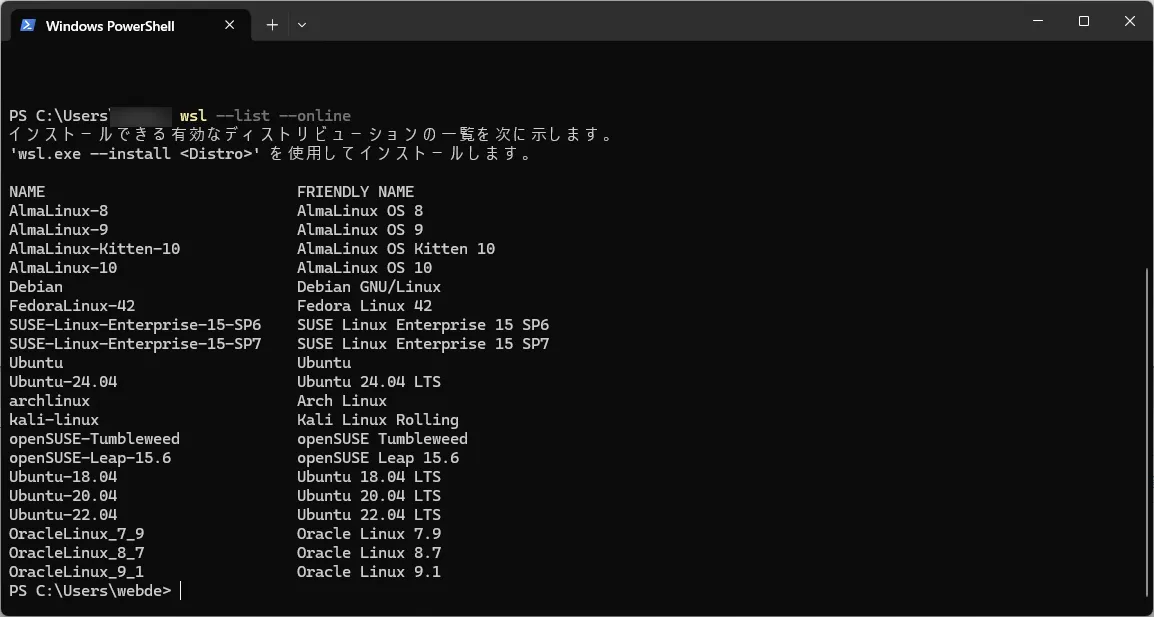The width and height of the screenshot is (1154, 617).
Task: Click 'Debian GNU/Linux' friendly name
Action: (369, 287)
